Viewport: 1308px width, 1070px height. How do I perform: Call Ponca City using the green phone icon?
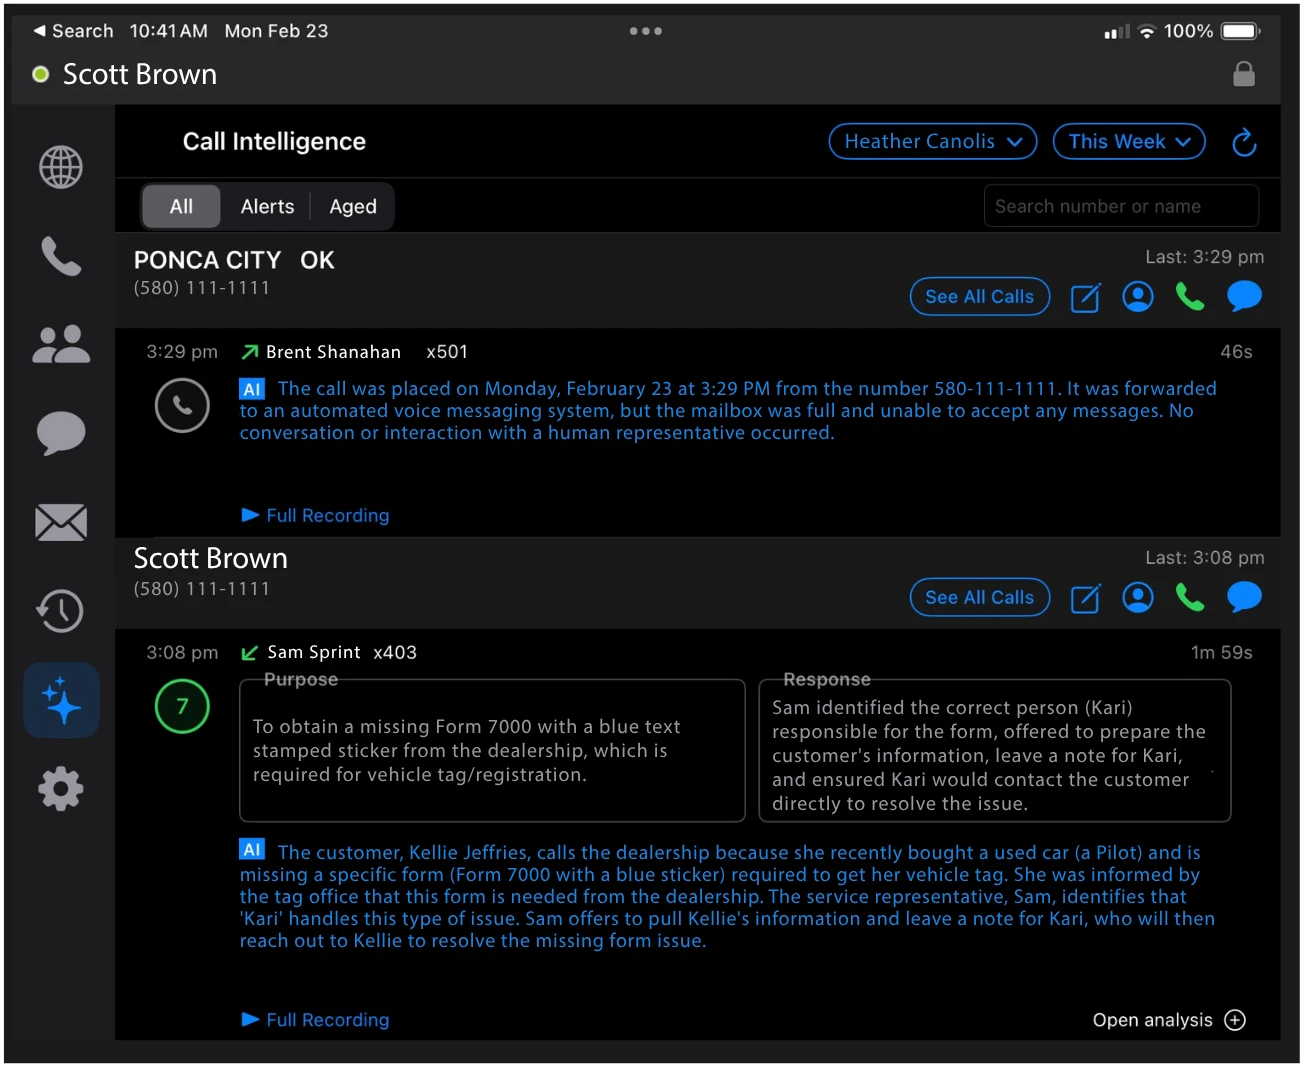pos(1189,296)
